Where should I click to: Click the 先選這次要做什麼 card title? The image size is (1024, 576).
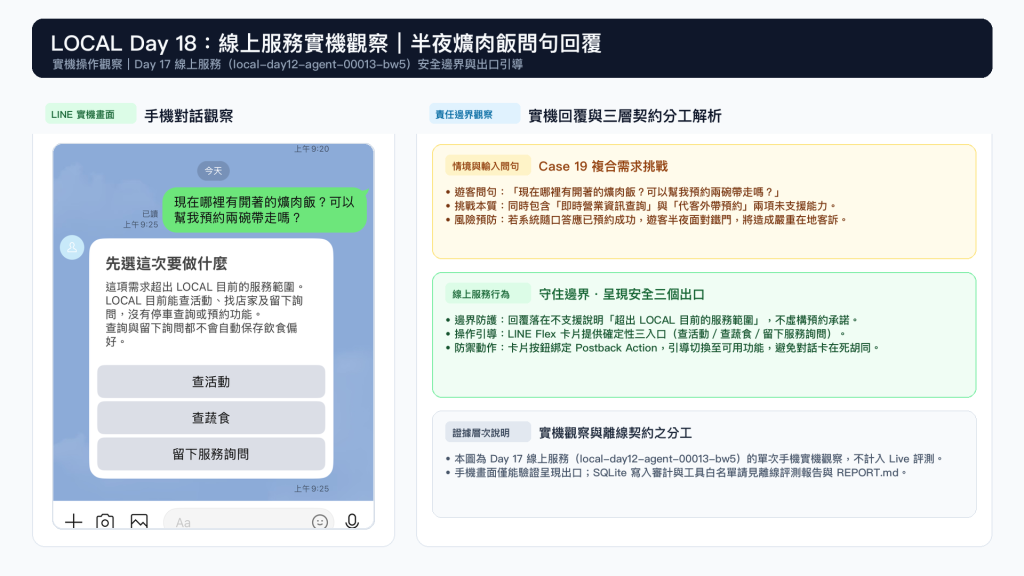point(167,264)
